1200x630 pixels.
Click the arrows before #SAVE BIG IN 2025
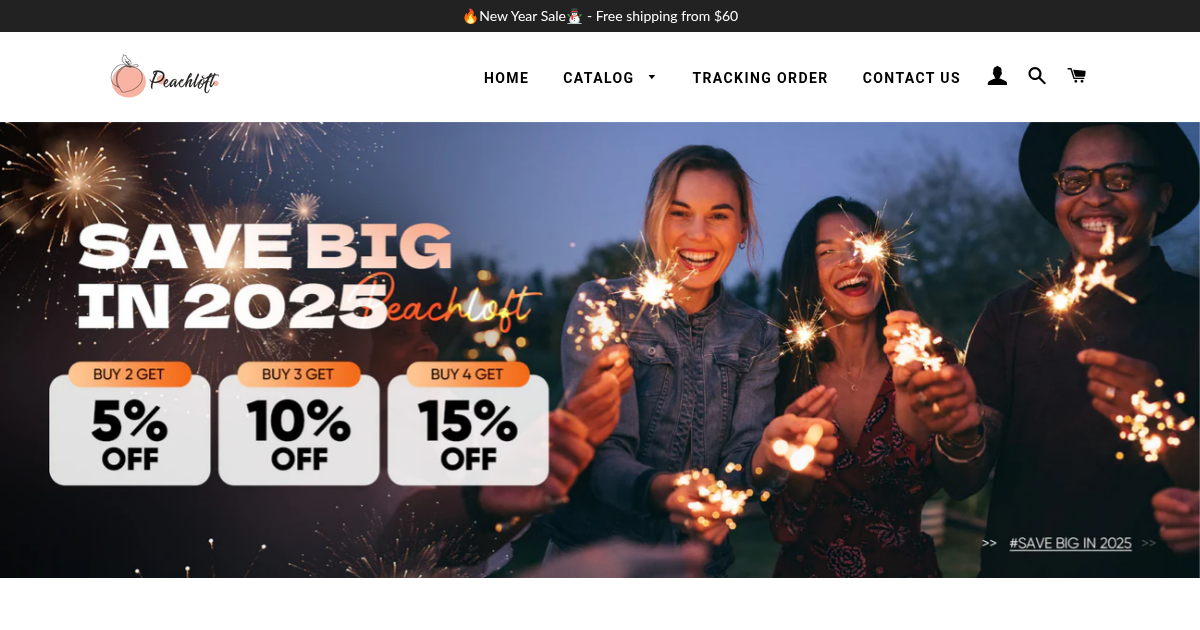tap(989, 543)
